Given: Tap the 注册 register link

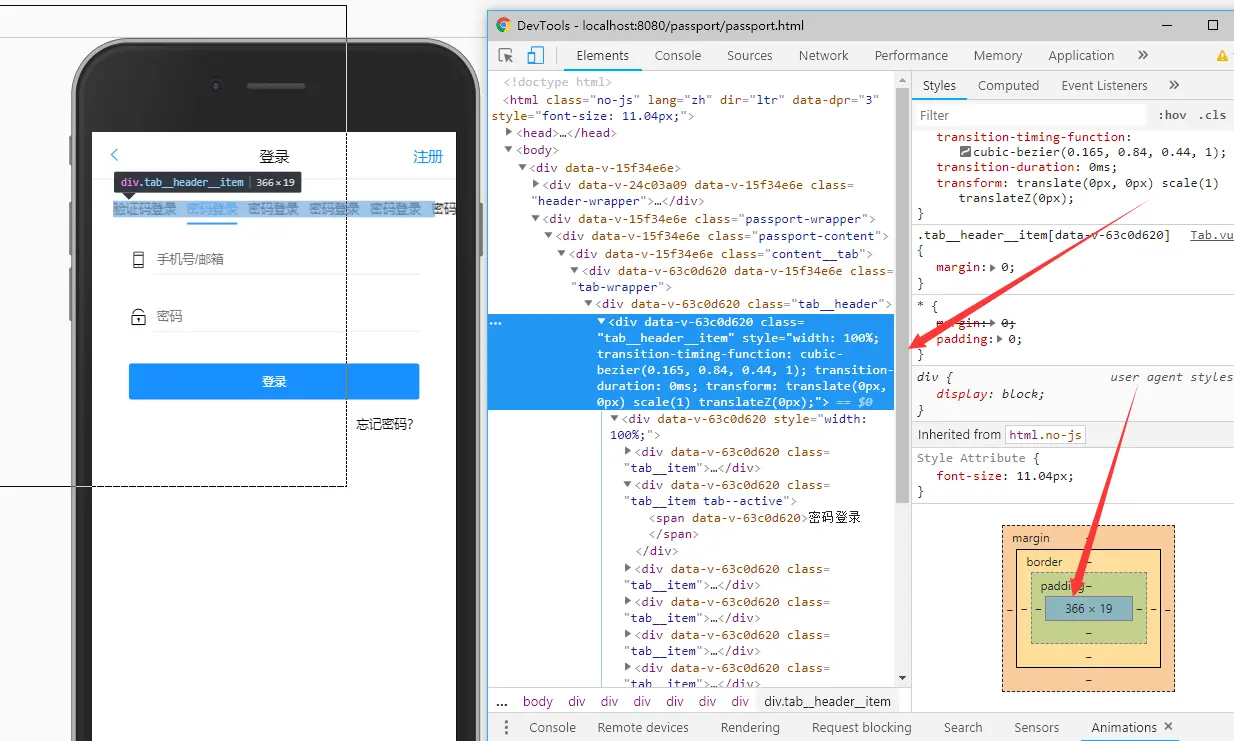Looking at the screenshot, I should tap(428, 156).
